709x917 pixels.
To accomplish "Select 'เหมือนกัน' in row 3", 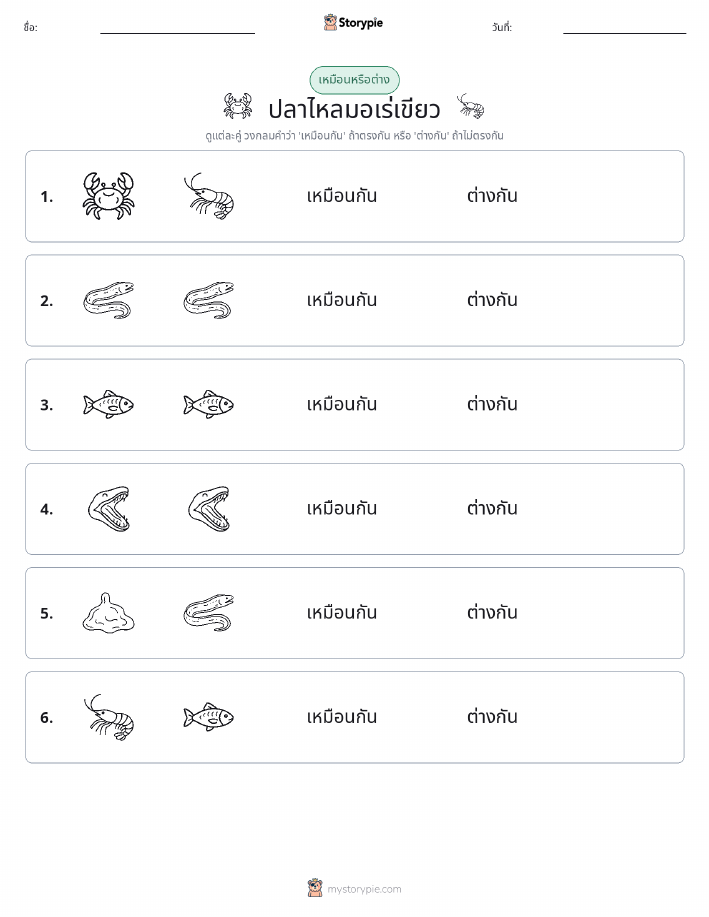I will pyautogui.click(x=342, y=404).
